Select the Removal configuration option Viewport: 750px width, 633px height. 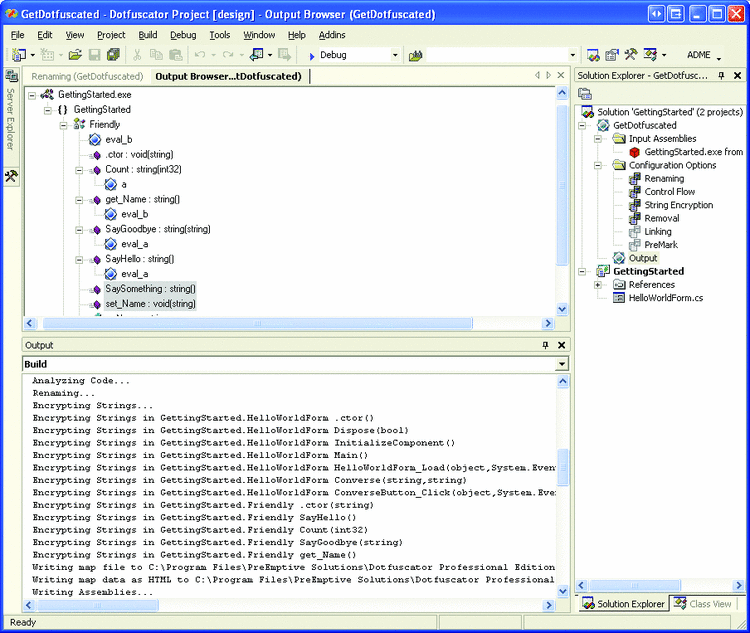coord(662,219)
